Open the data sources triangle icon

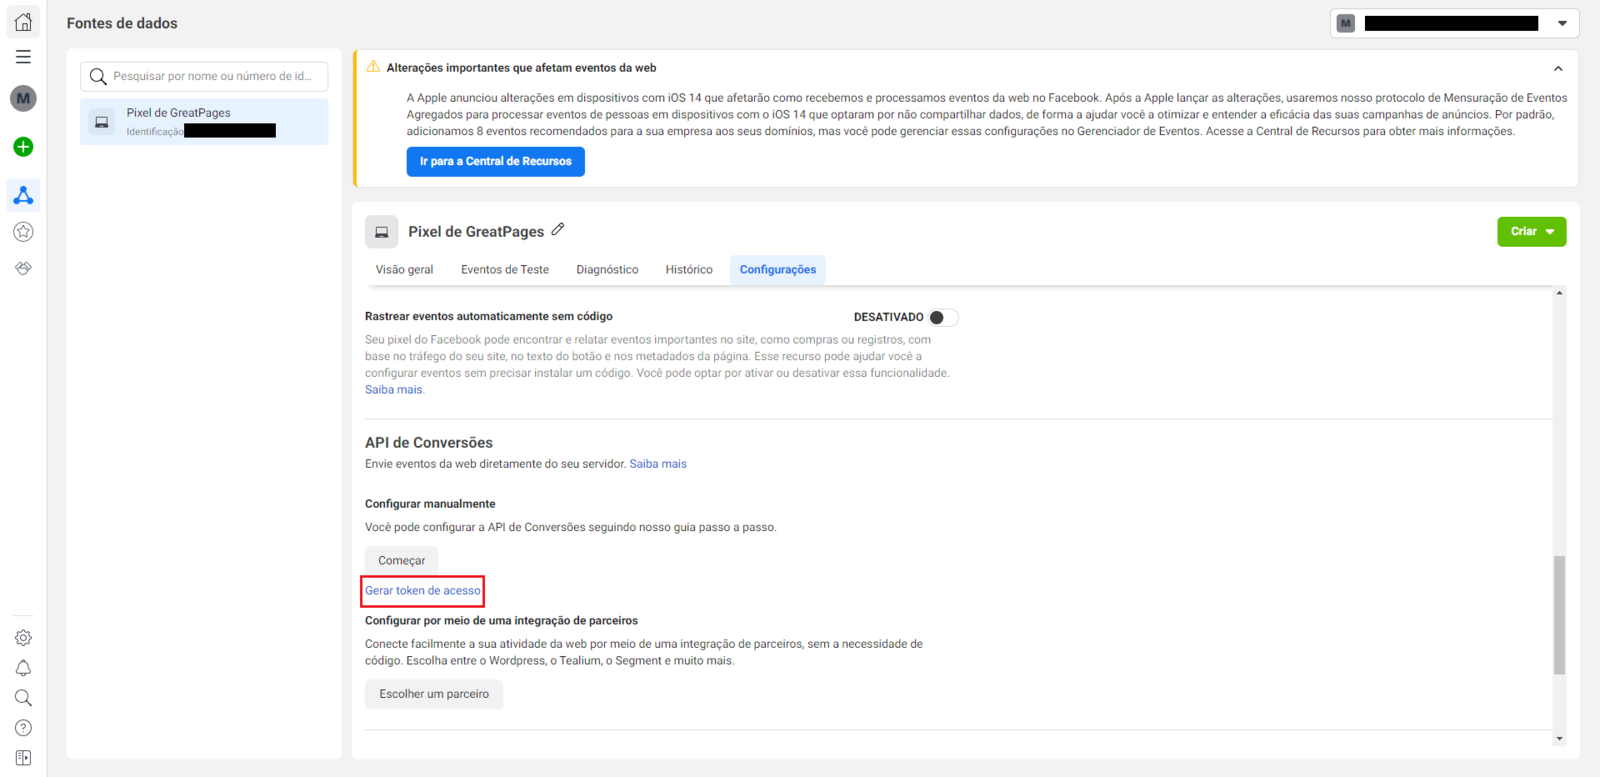[23, 195]
